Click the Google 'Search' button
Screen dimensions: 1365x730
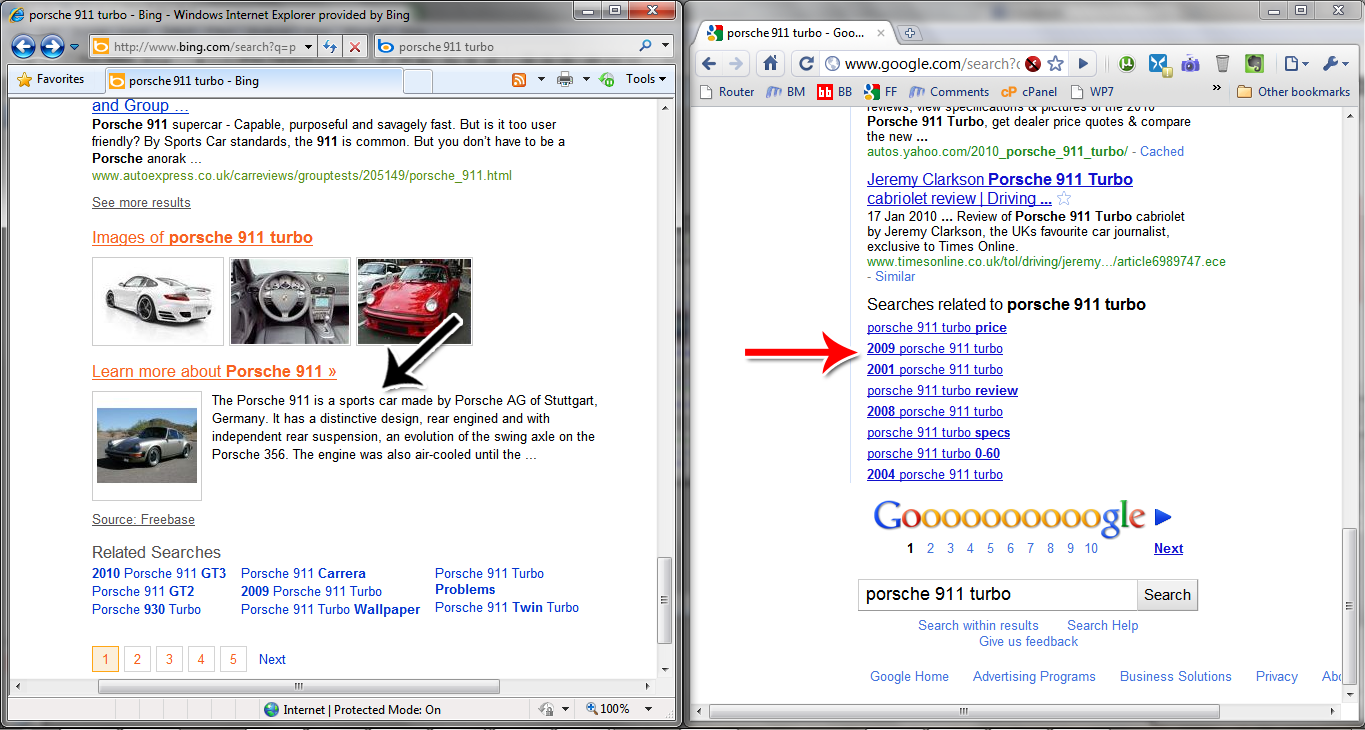(x=1167, y=595)
